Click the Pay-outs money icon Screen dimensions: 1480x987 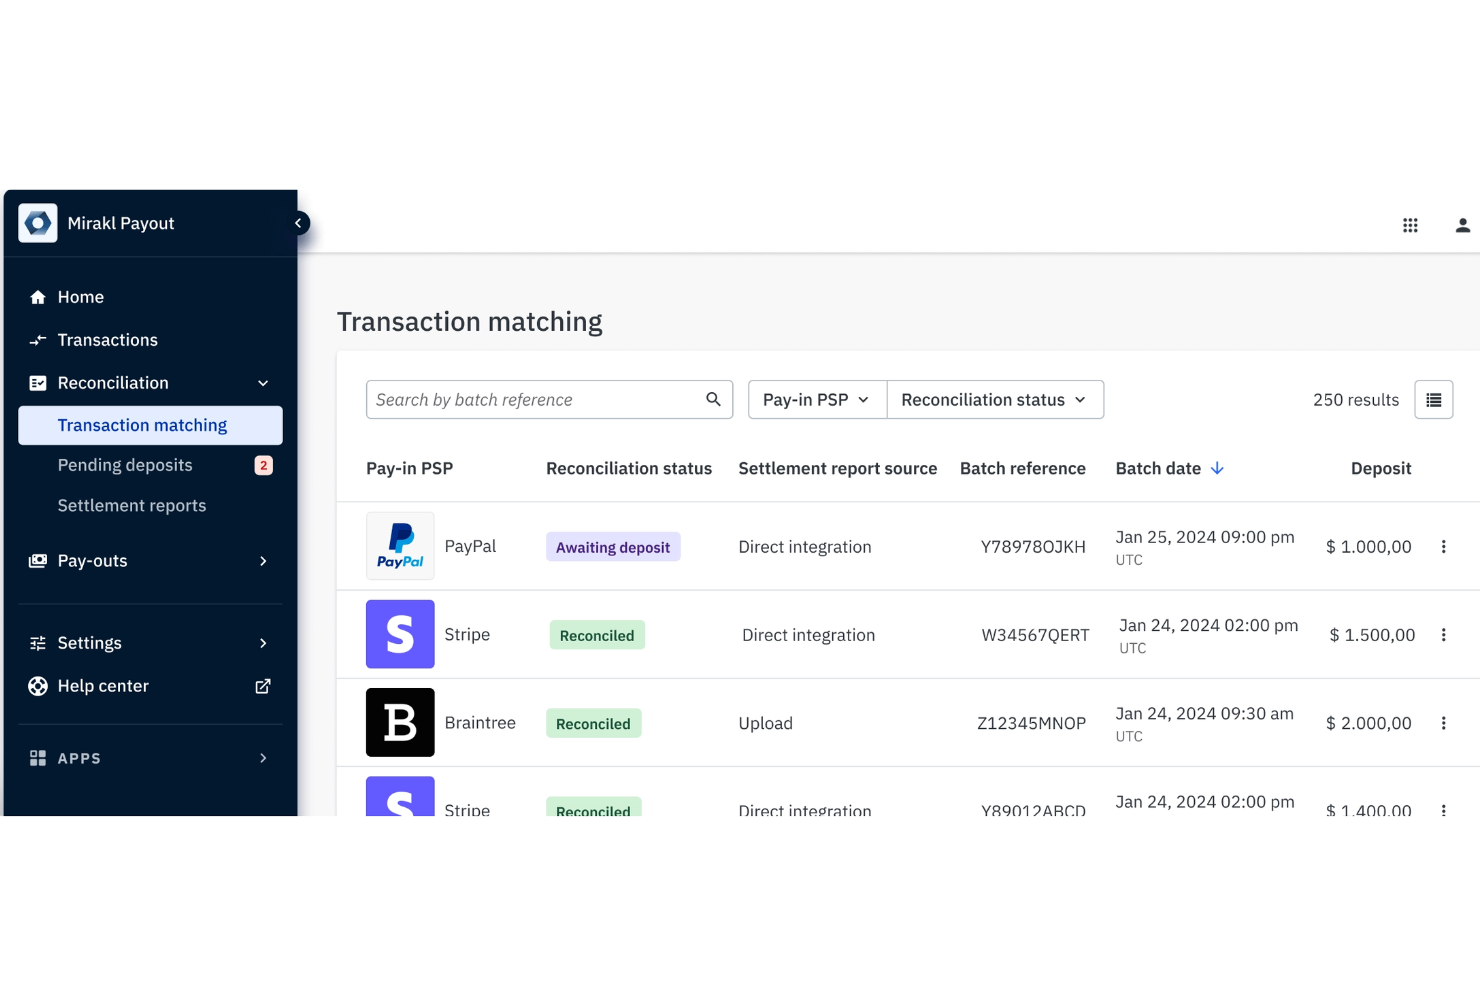38,561
